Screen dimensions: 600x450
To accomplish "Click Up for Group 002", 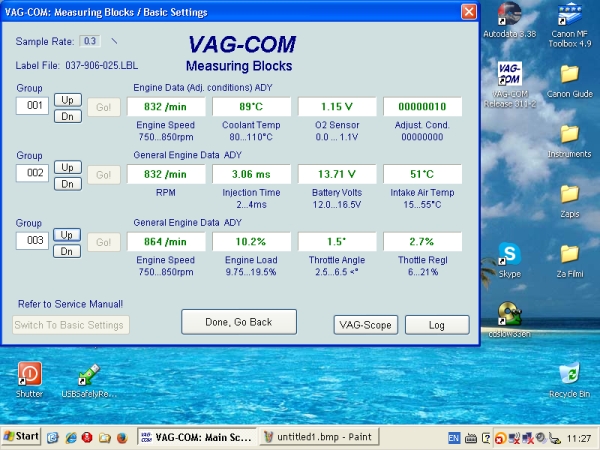I will [67, 167].
